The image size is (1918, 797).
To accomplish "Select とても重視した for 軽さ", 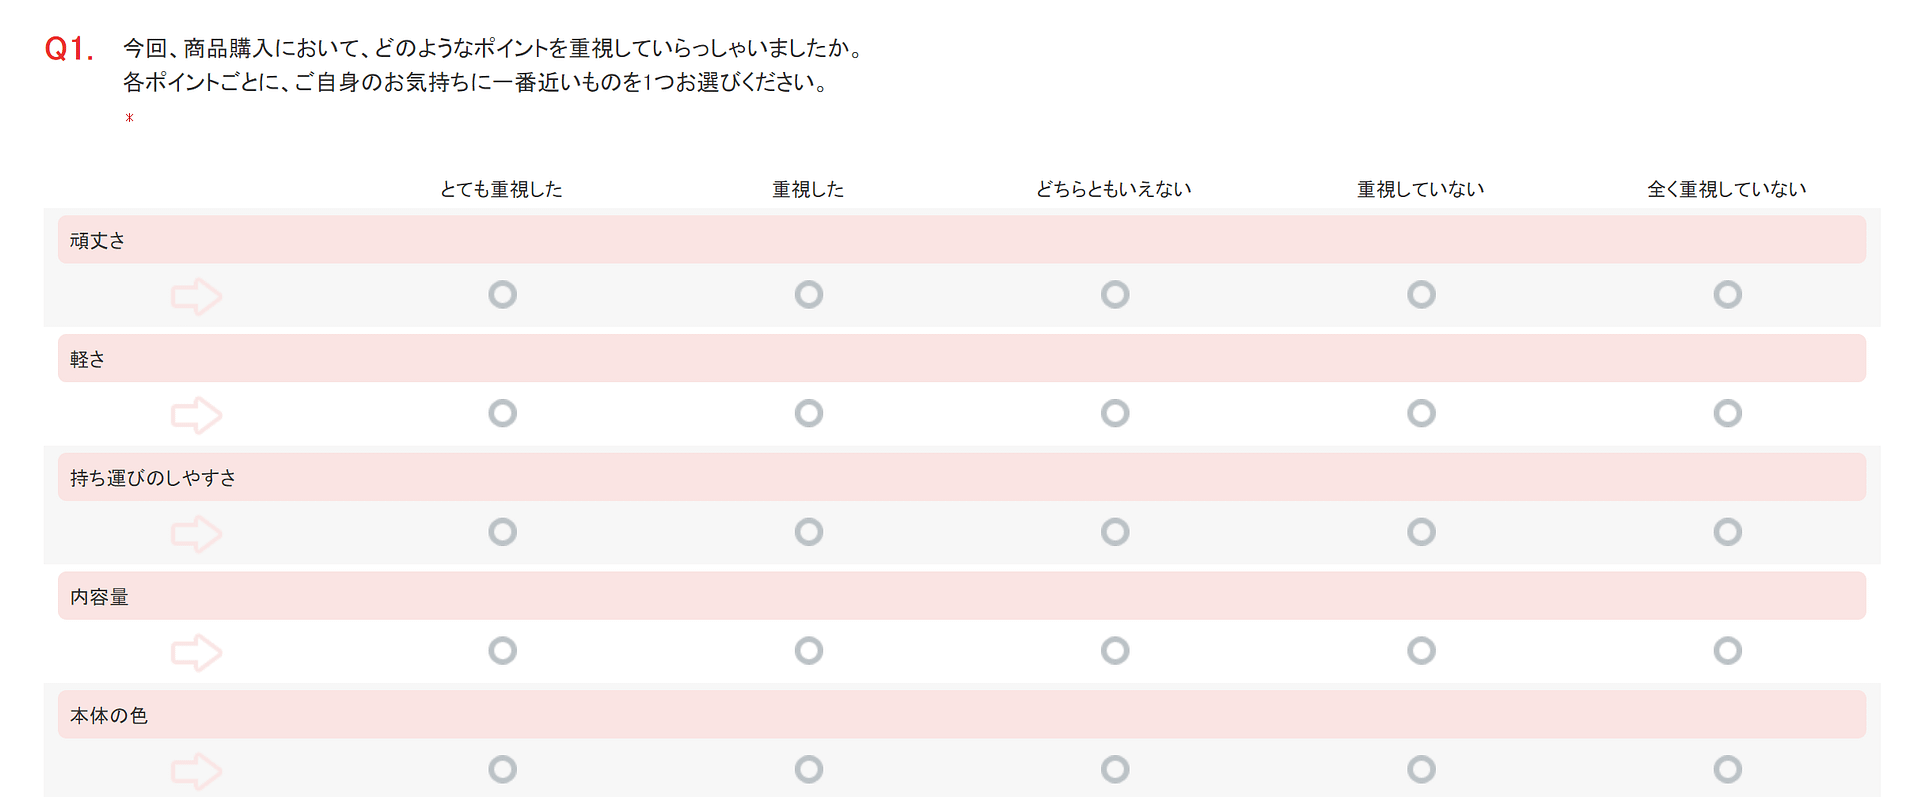I will click(x=502, y=414).
